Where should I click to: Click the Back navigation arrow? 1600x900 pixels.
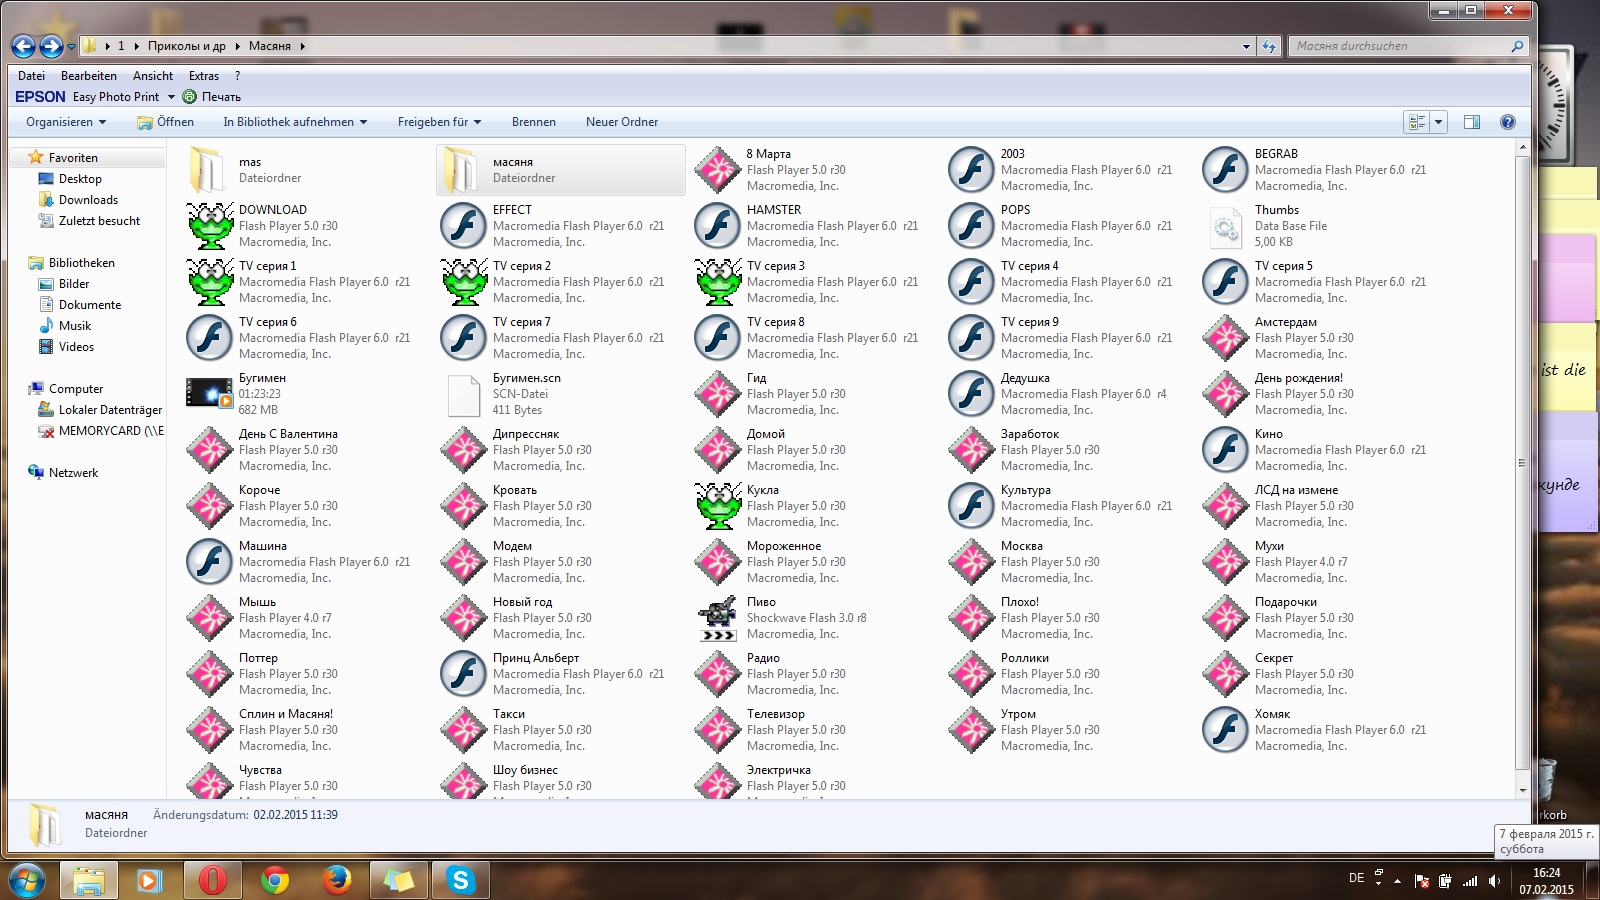(23, 46)
